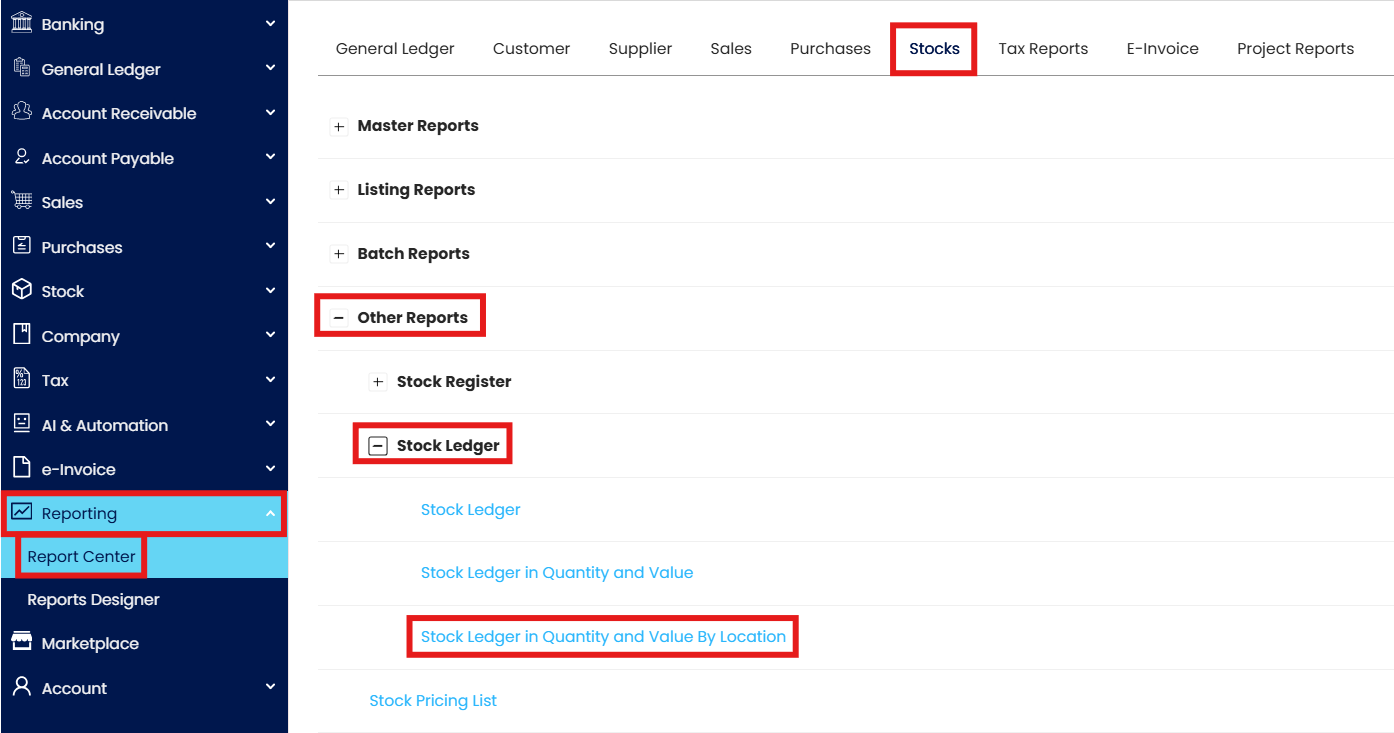Expand the Master Reports section
The width and height of the screenshot is (1394, 733).
click(339, 127)
